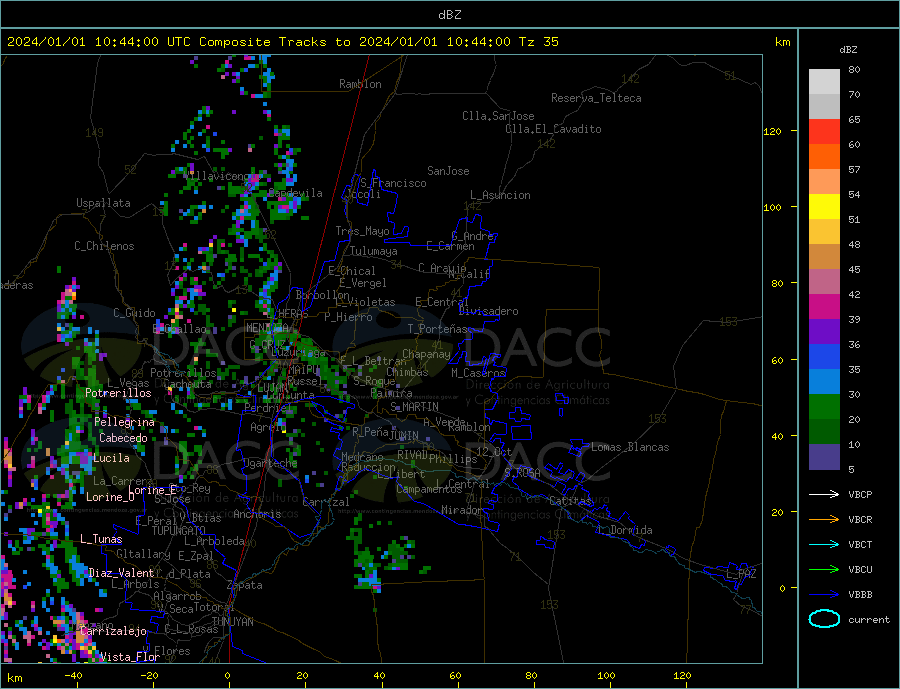Pick the light blue 30–35 dBZ swatch

tap(824, 382)
